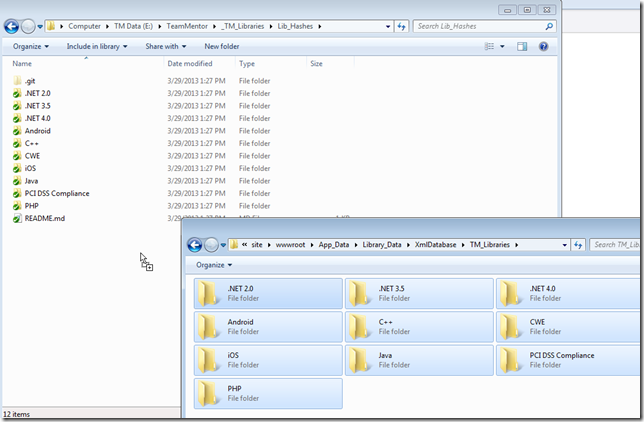Click App_Data breadcrumb in address bar
This screenshot has height=422, width=644.
334,245
